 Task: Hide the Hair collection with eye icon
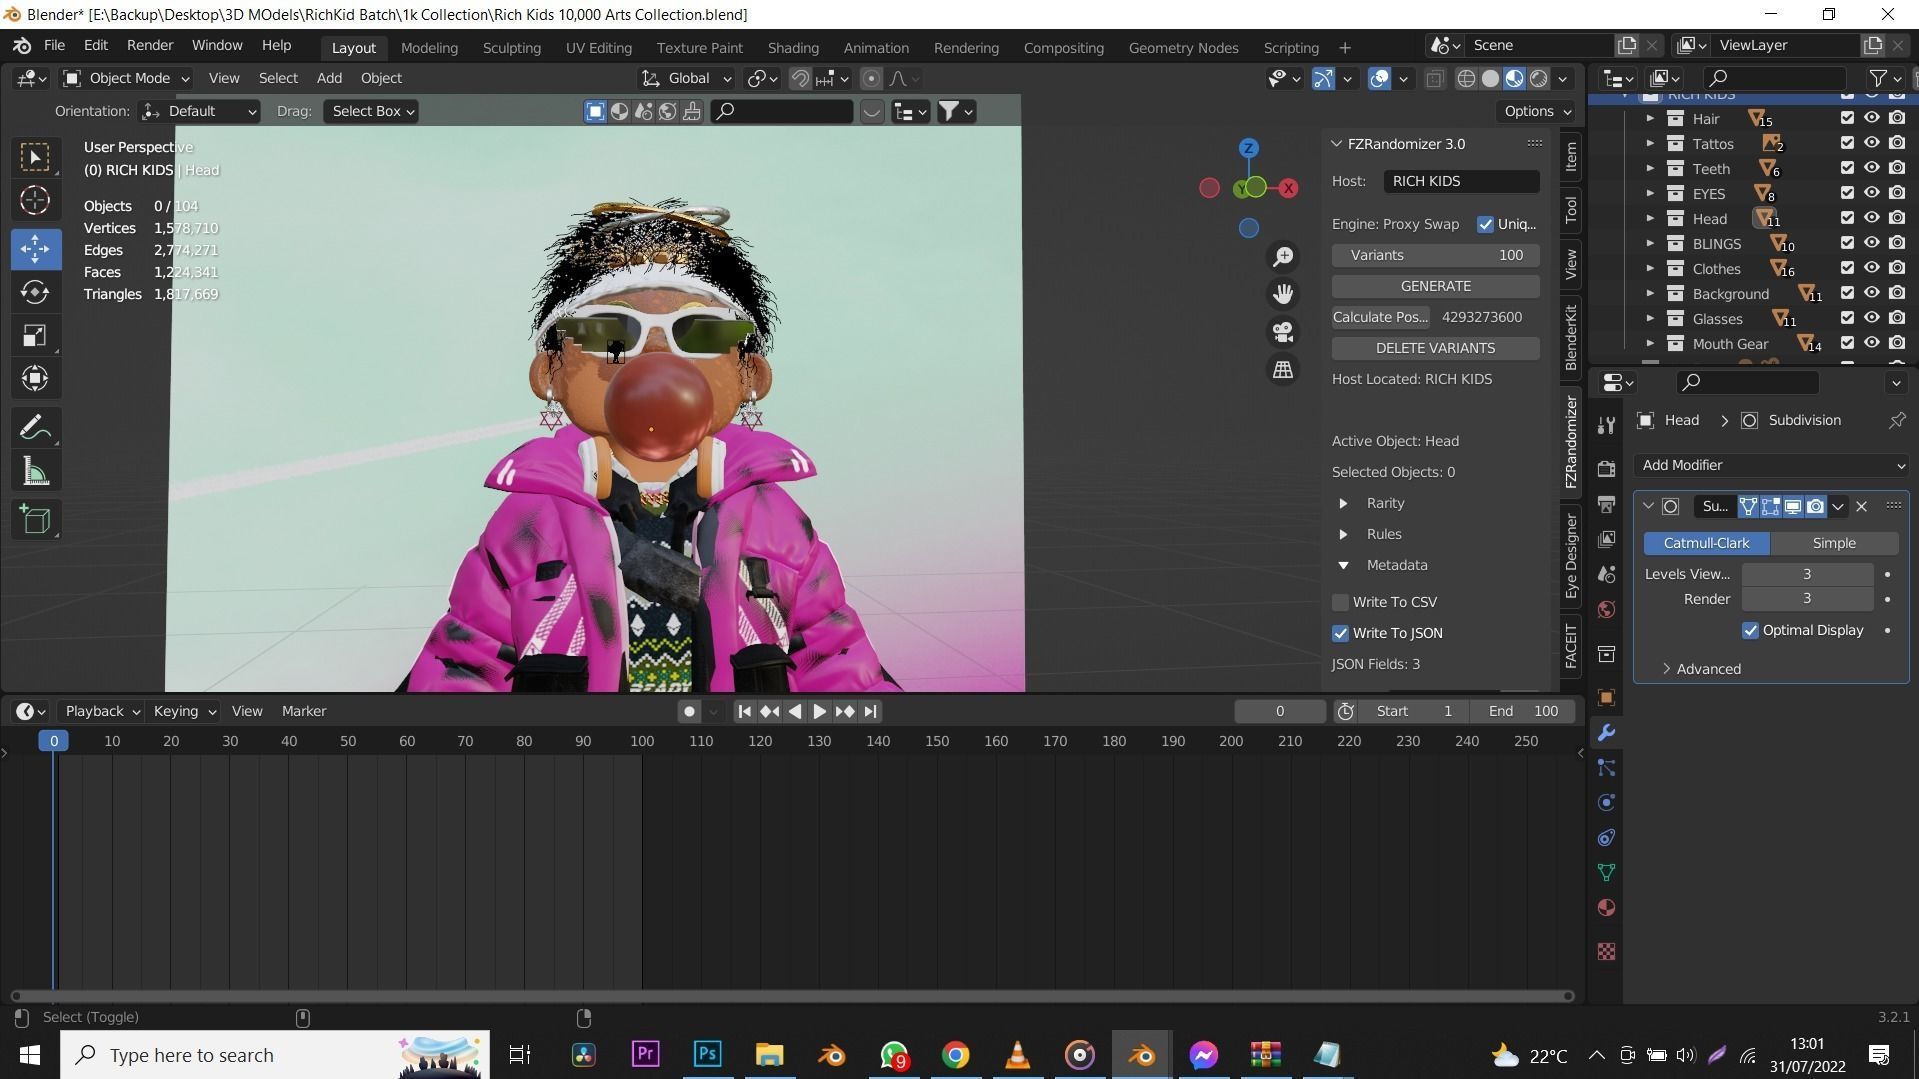point(1871,118)
